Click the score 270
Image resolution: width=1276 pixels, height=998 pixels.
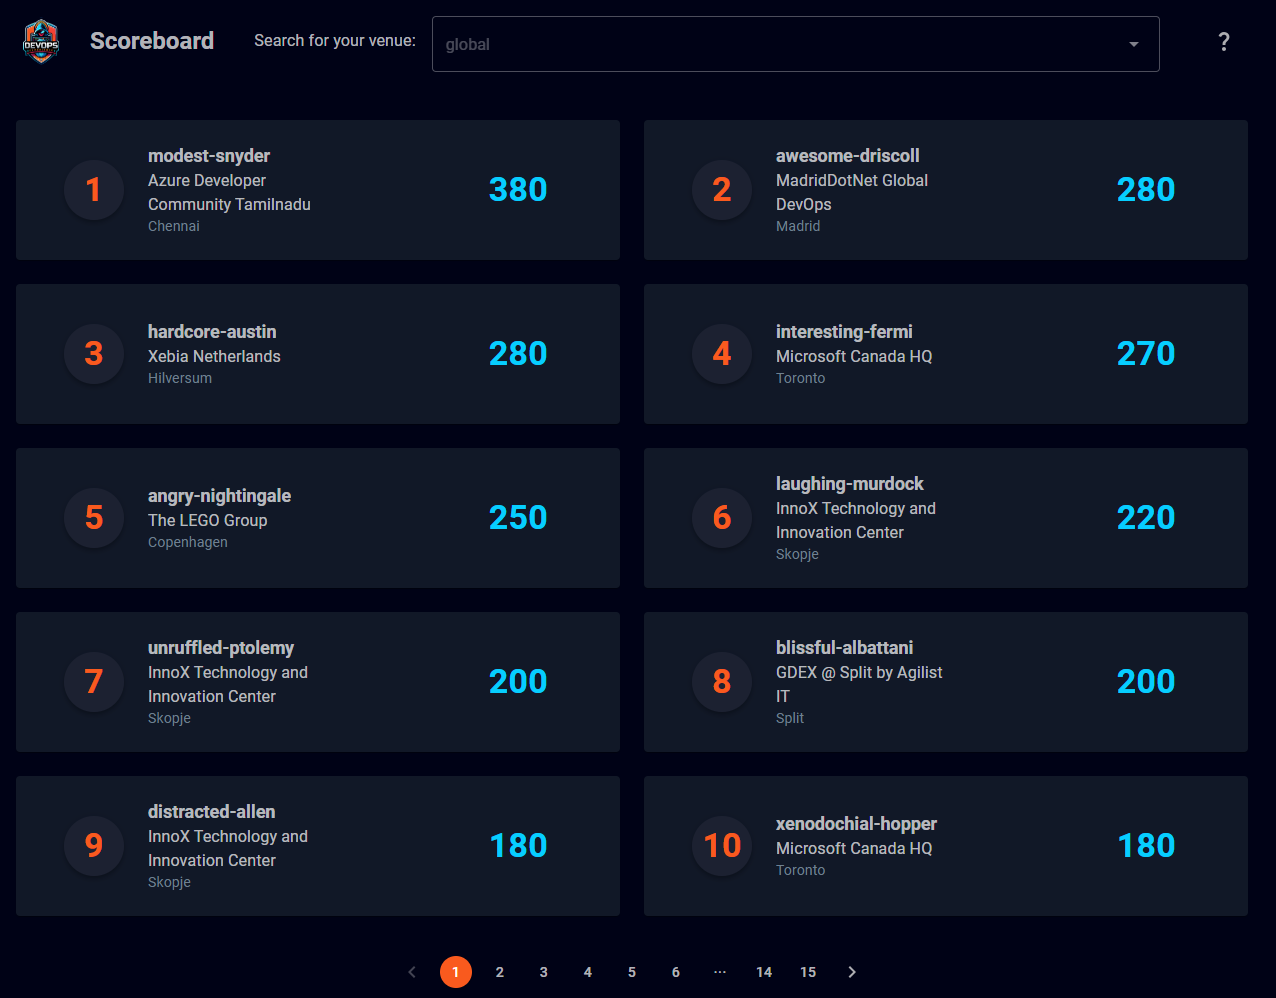coord(1146,354)
